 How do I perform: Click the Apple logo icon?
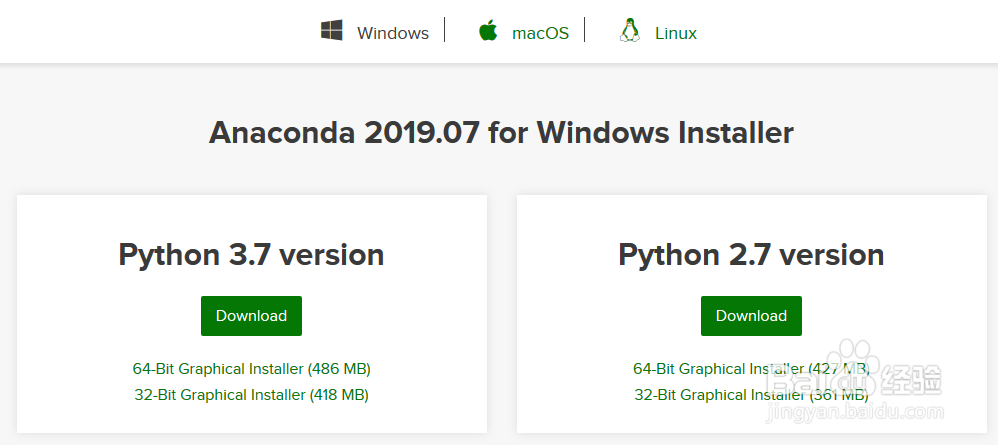[488, 30]
